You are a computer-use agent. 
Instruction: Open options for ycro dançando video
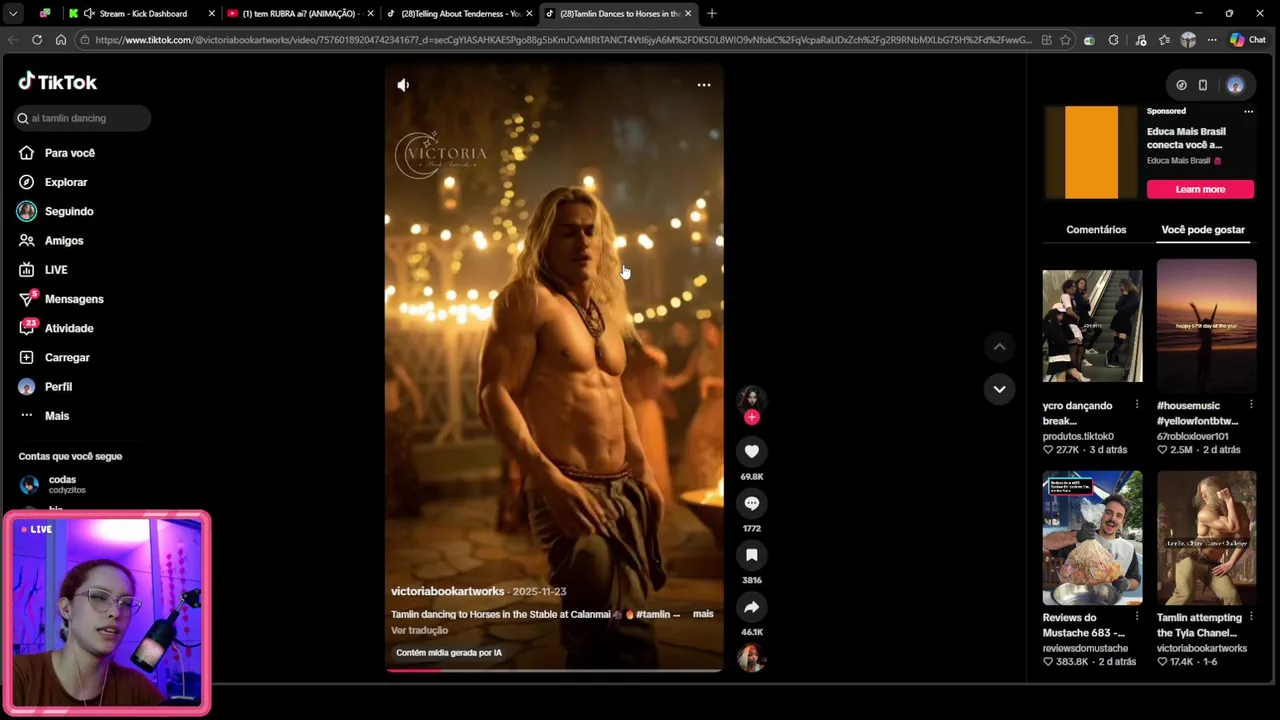coord(1137,405)
